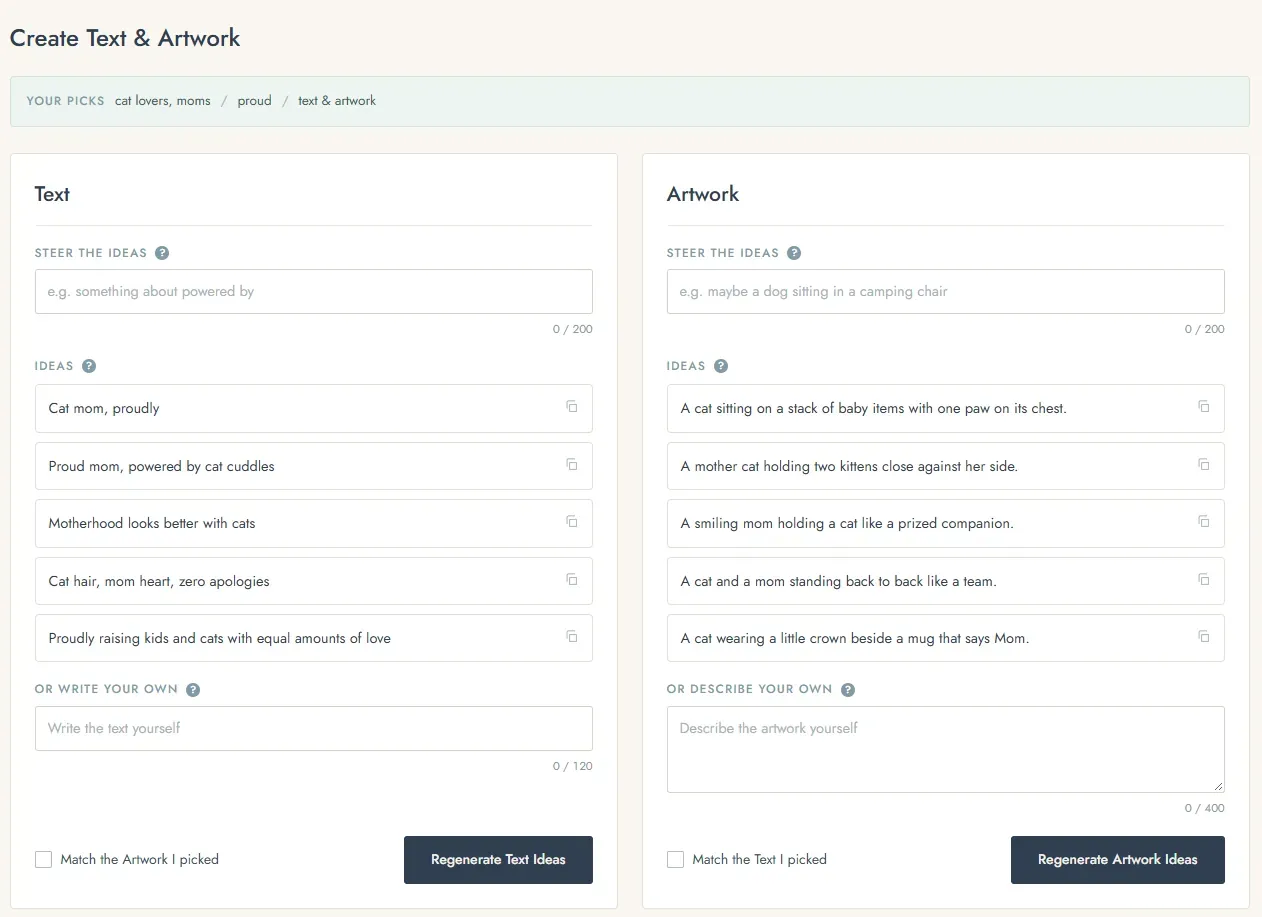Viewport: 1262px width, 917px height.
Task: Choose "Proud mom, powered by cat cuddles"
Action: [x=314, y=466]
